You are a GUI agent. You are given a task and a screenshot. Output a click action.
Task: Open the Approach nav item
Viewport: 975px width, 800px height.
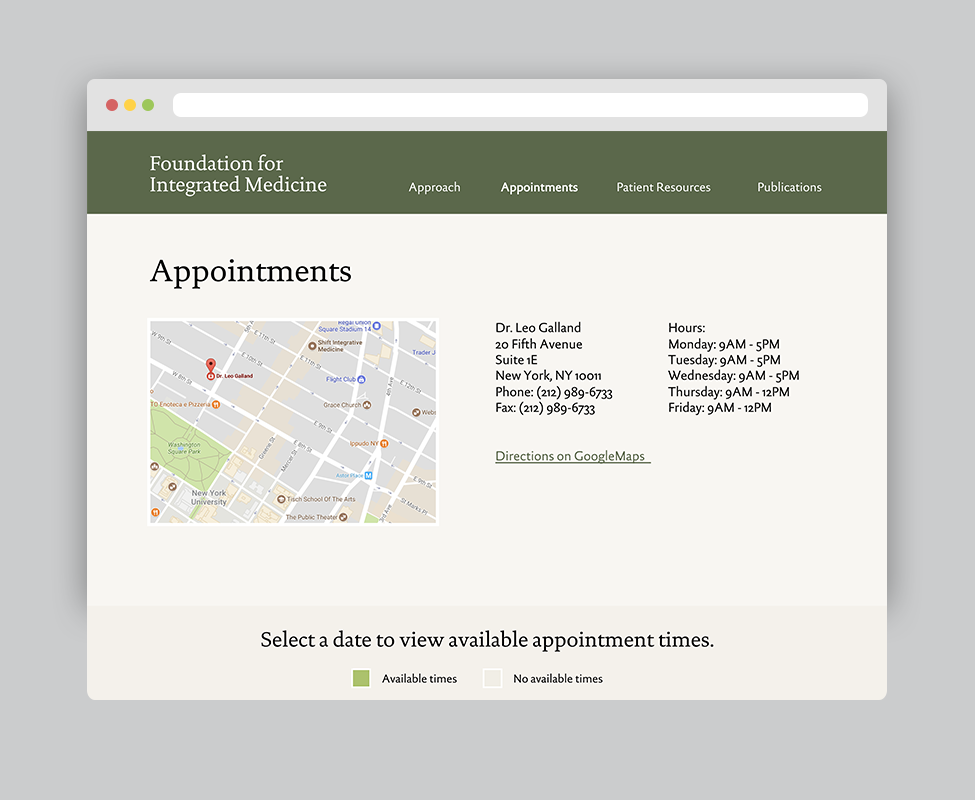(434, 187)
